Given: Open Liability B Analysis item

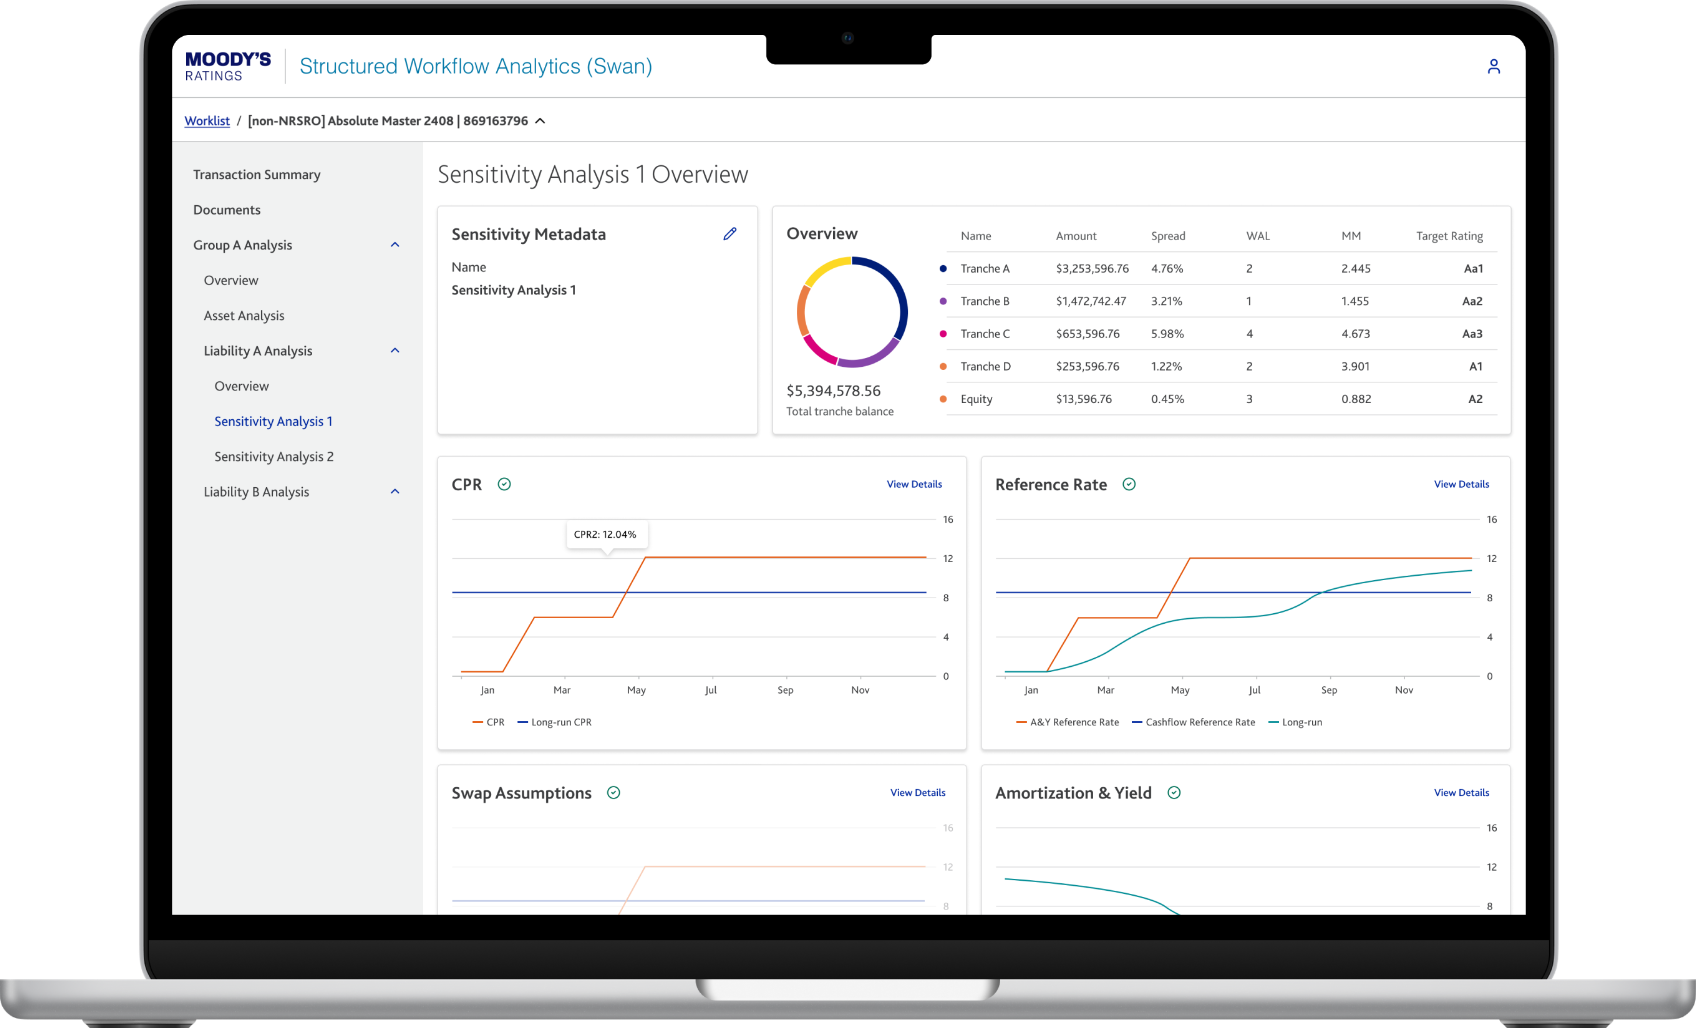Looking at the screenshot, I should (256, 492).
